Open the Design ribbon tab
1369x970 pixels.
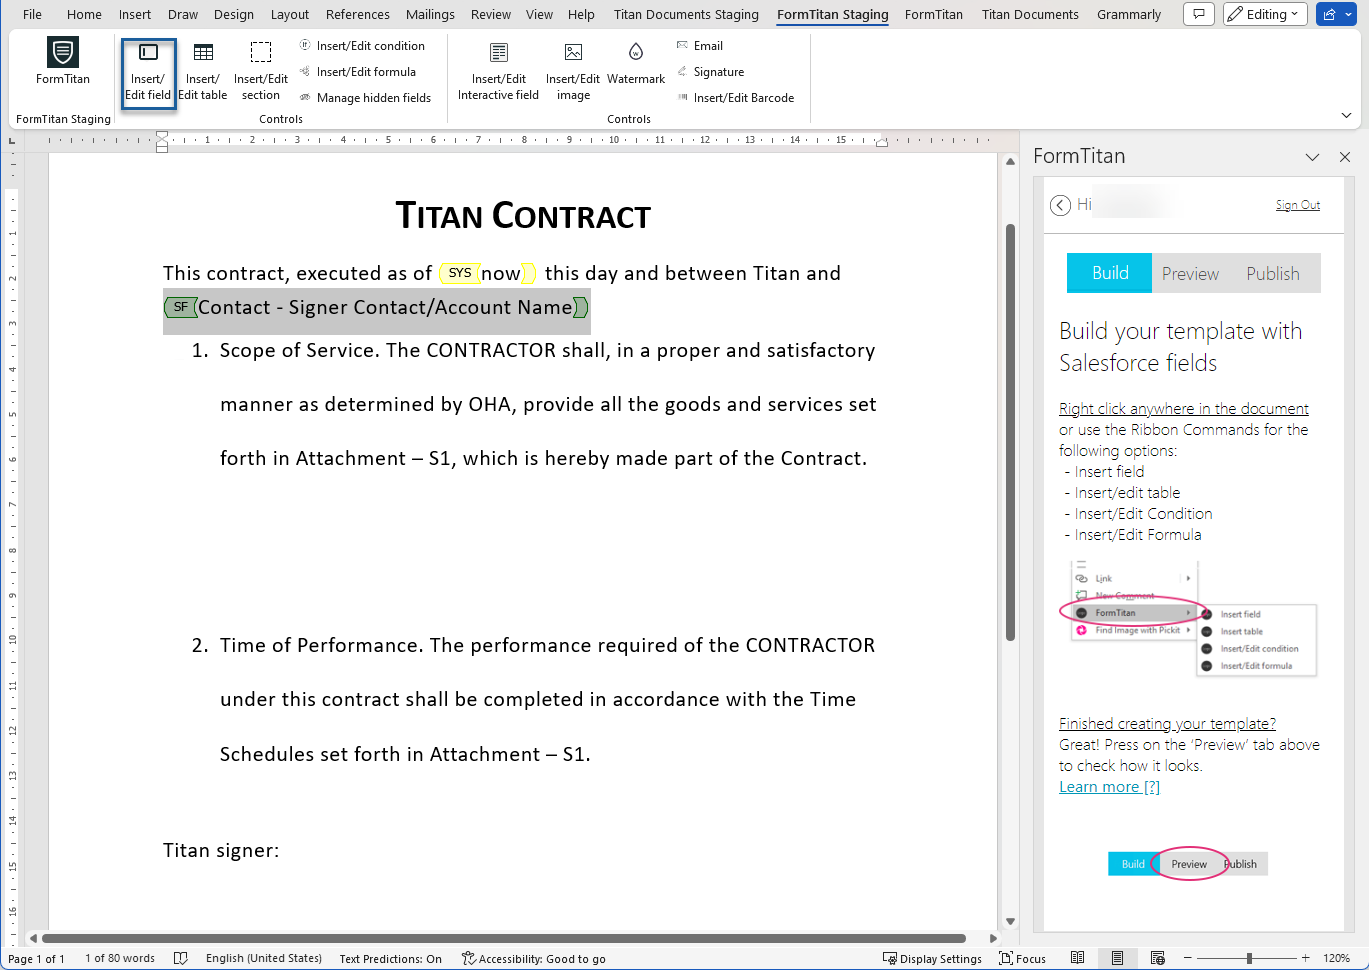click(234, 14)
